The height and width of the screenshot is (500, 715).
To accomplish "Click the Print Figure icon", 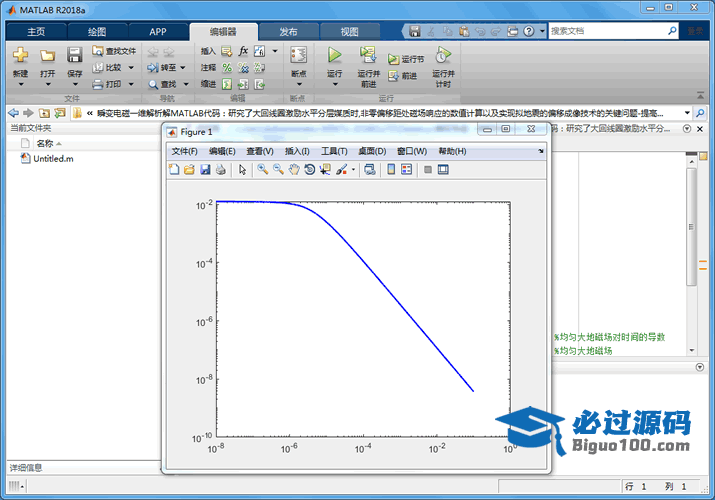I will coord(220,170).
